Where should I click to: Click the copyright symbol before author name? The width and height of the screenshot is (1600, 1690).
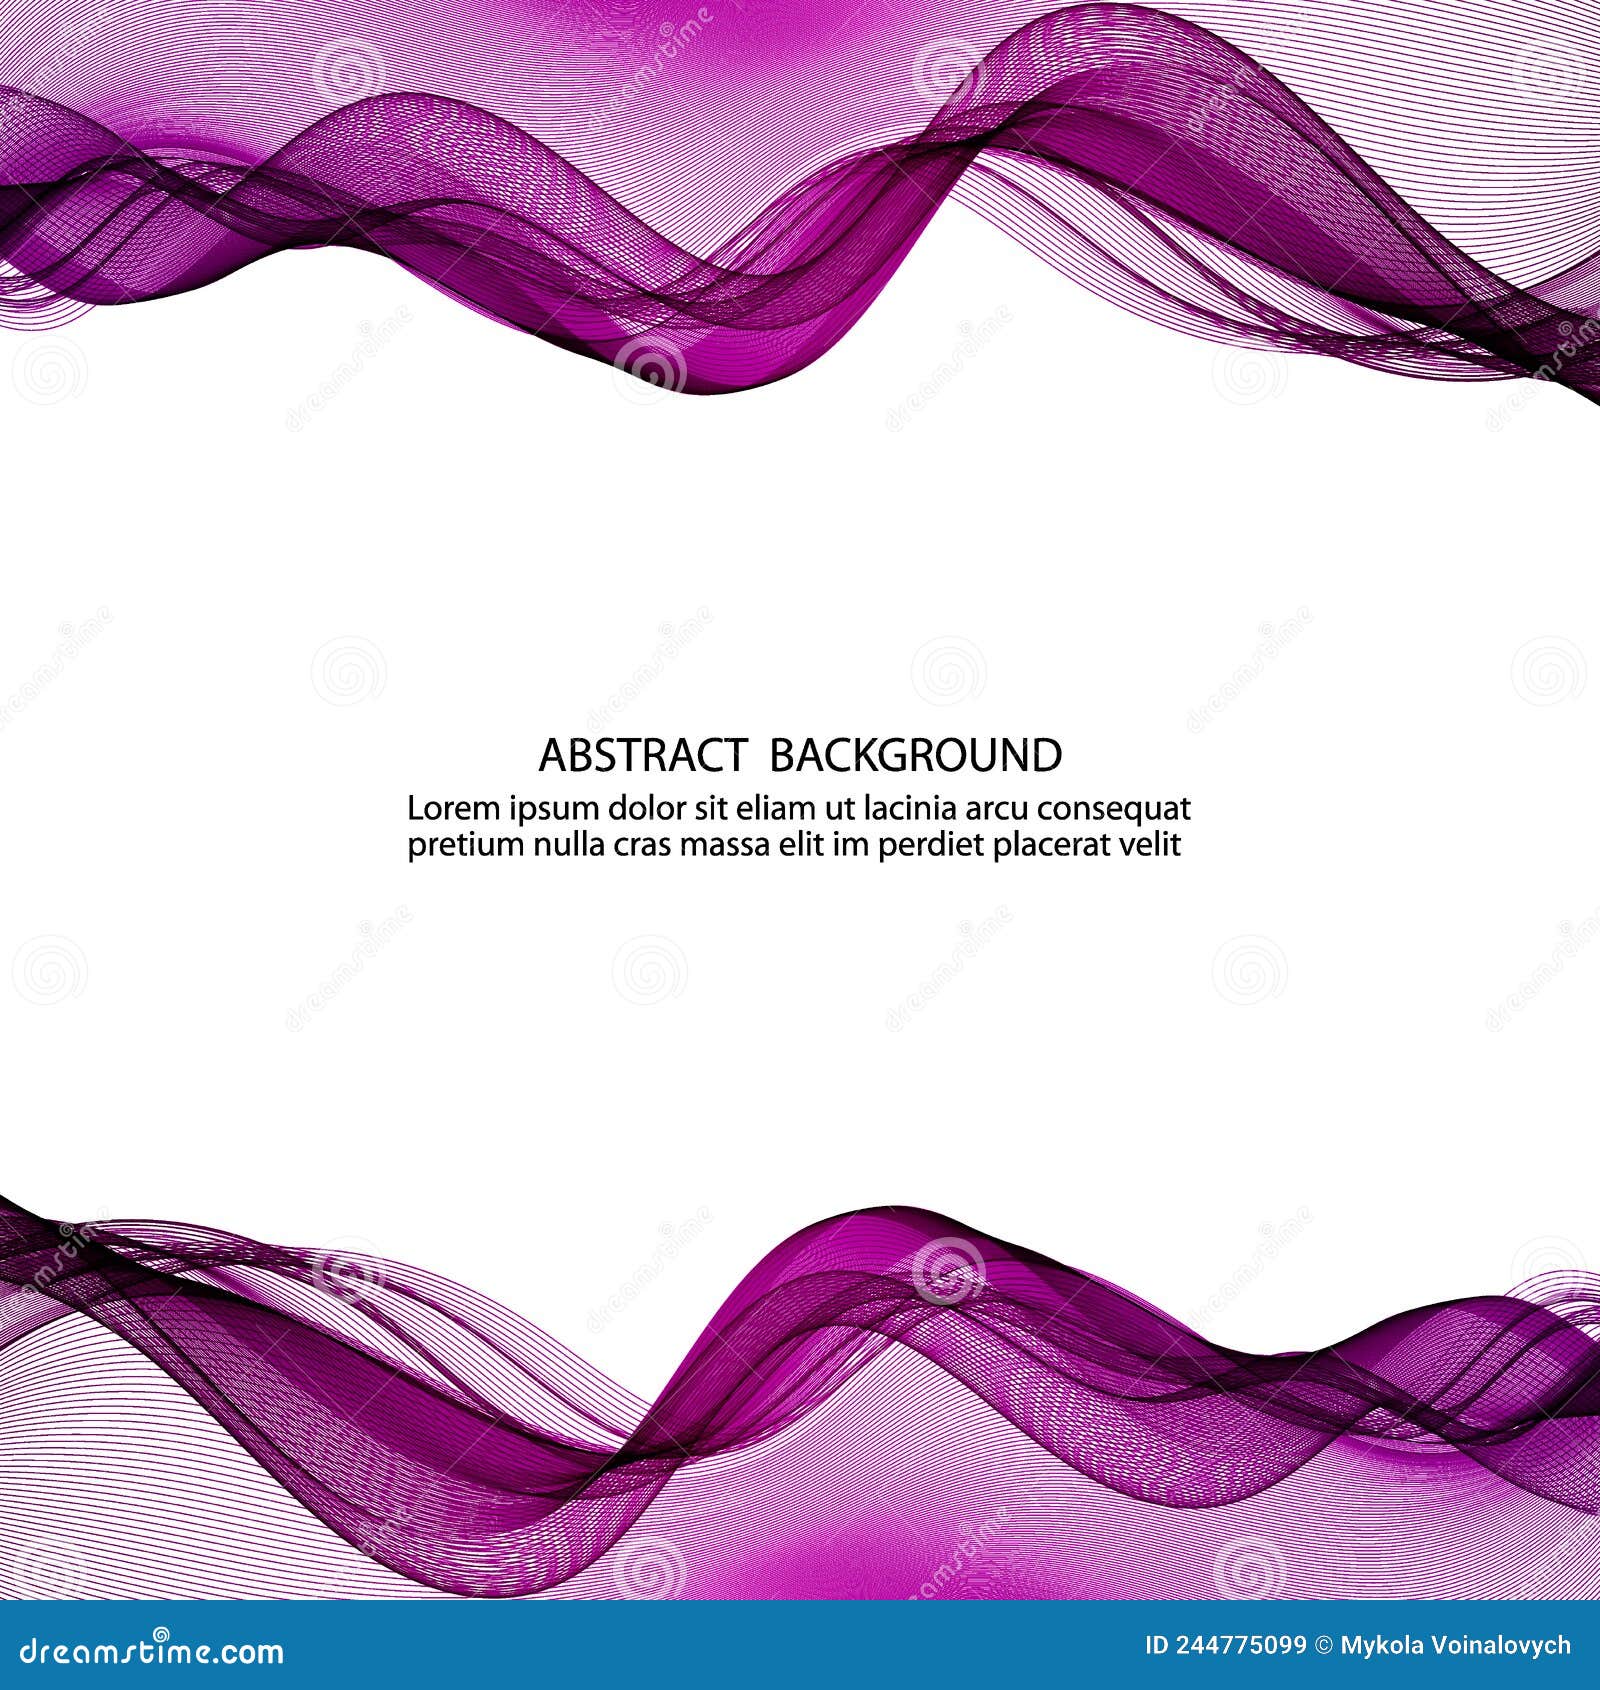pyautogui.click(x=1323, y=1646)
